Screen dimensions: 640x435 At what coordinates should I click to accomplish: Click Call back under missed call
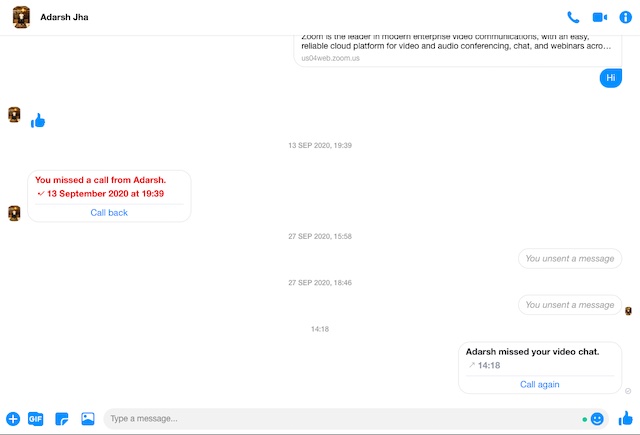coord(109,213)
